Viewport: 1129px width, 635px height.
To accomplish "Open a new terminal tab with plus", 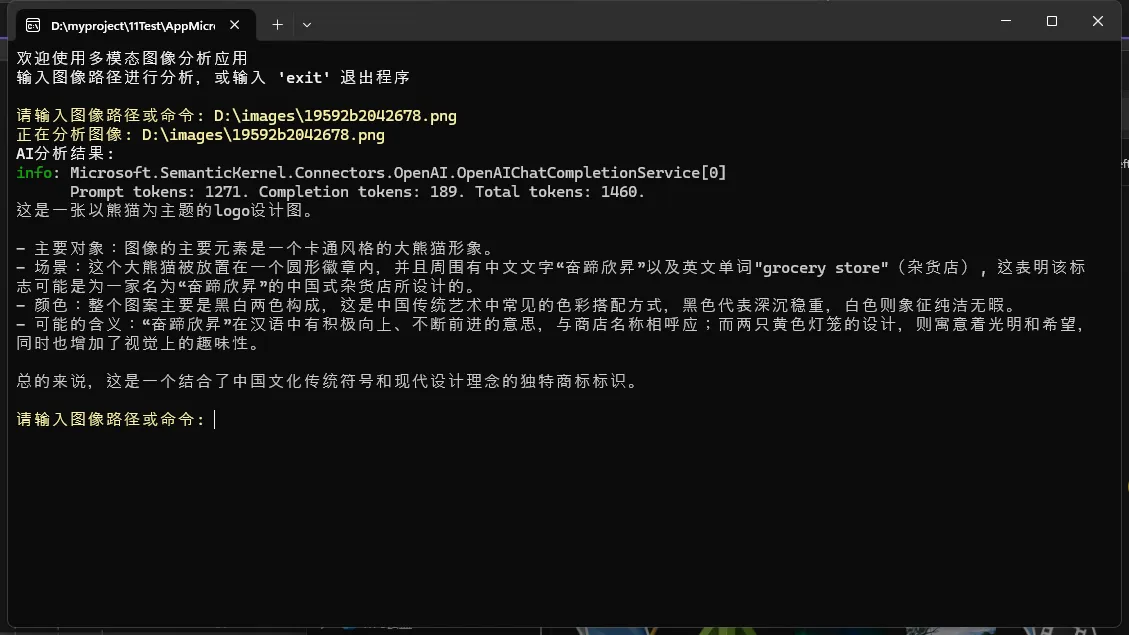I will tap(277, 24).
